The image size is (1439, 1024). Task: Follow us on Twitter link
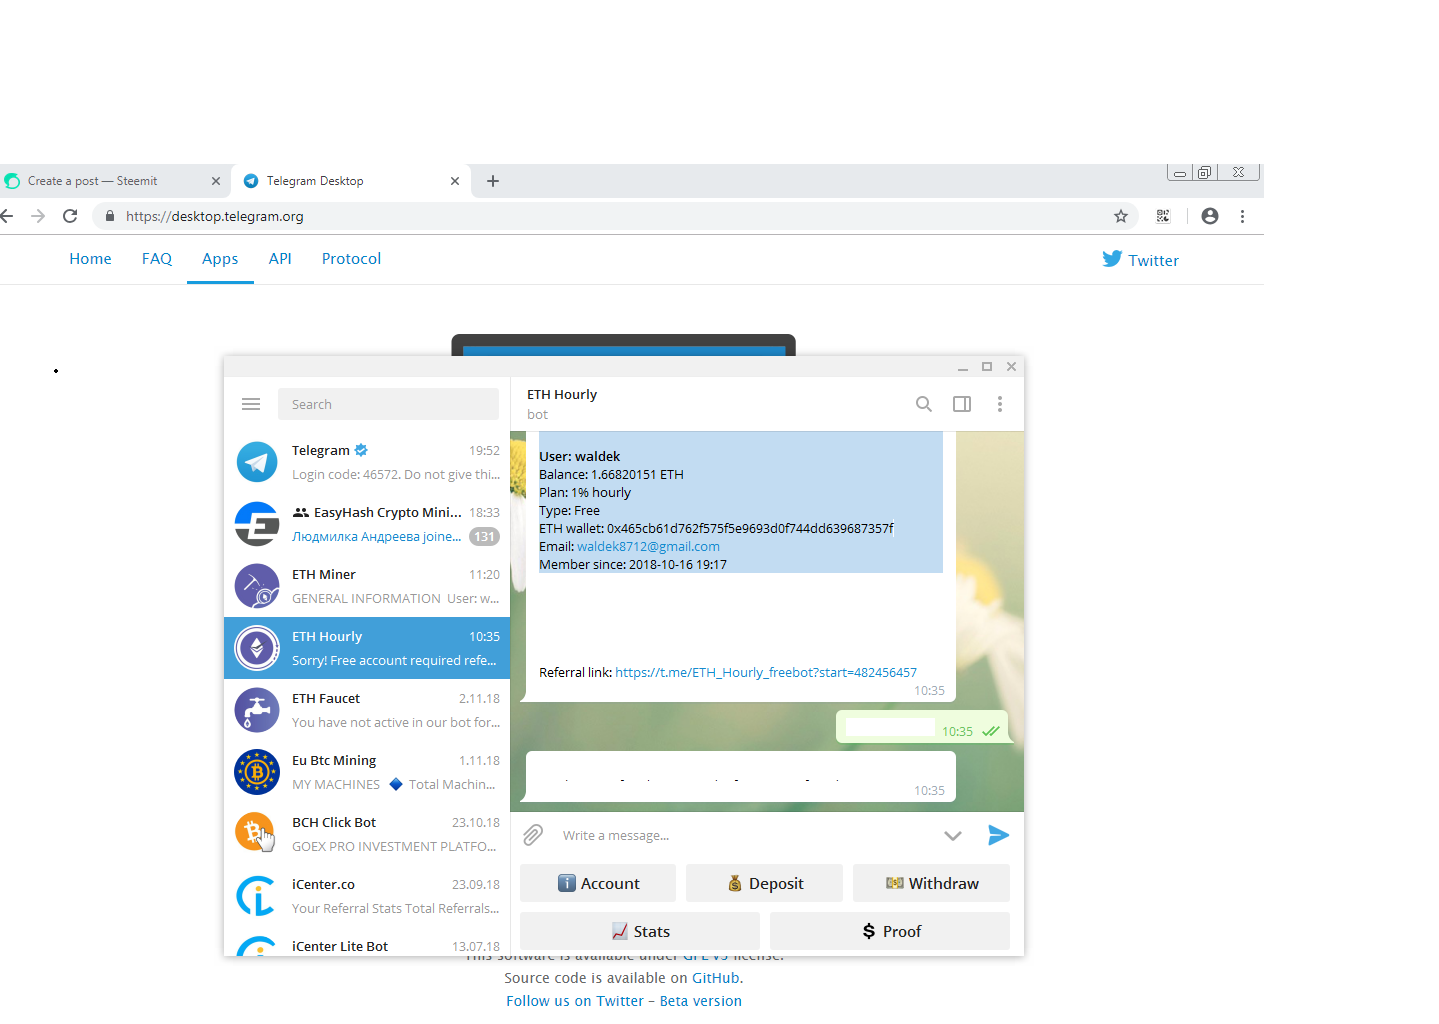click(x=575, y=1001)
